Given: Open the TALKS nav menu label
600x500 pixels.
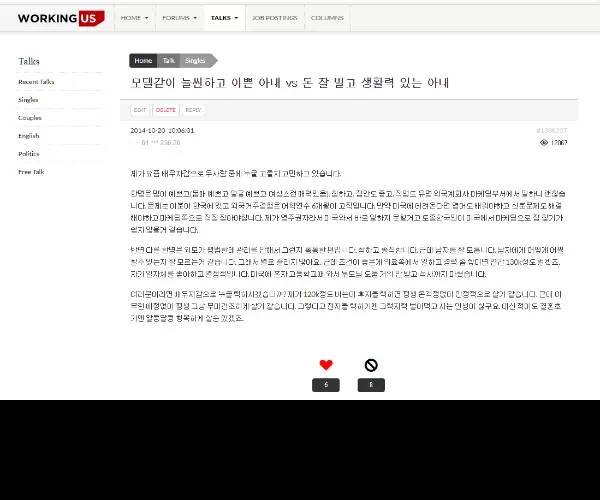Looking at the screenshot, I should click(x=221, y=18).
